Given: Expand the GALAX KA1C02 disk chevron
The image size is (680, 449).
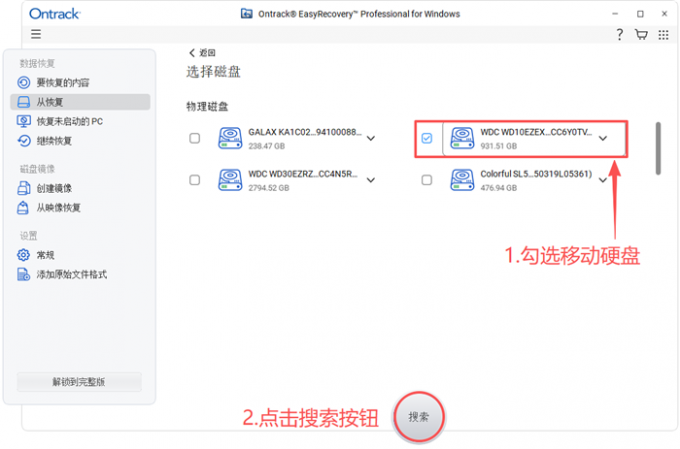Looking at the screenshot, I should click(371, 138).
